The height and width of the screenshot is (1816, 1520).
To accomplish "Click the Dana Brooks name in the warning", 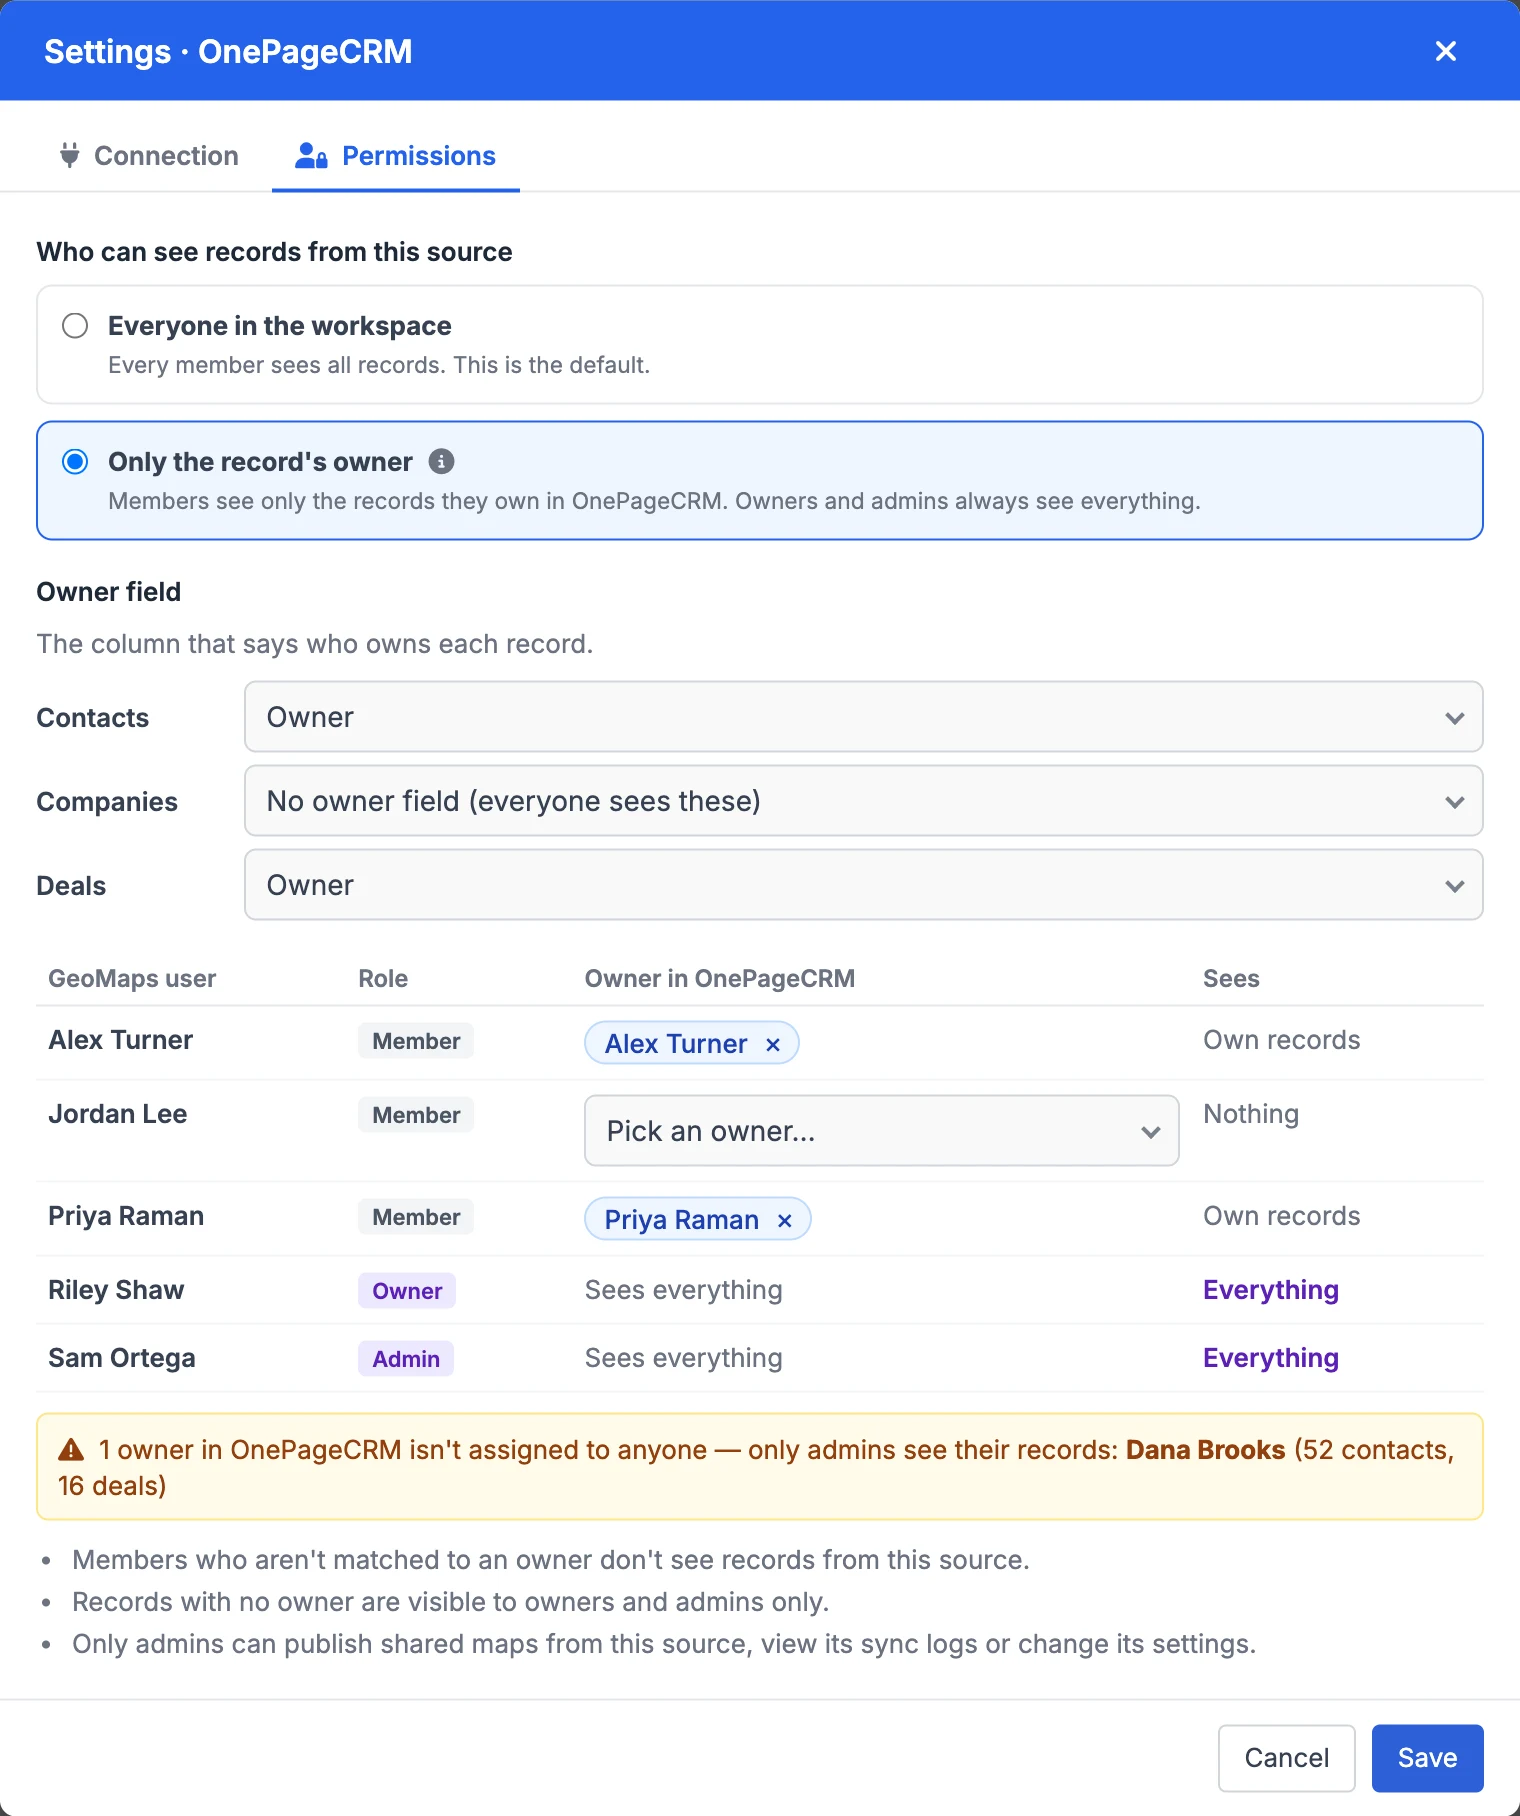I will 1205,1450.
